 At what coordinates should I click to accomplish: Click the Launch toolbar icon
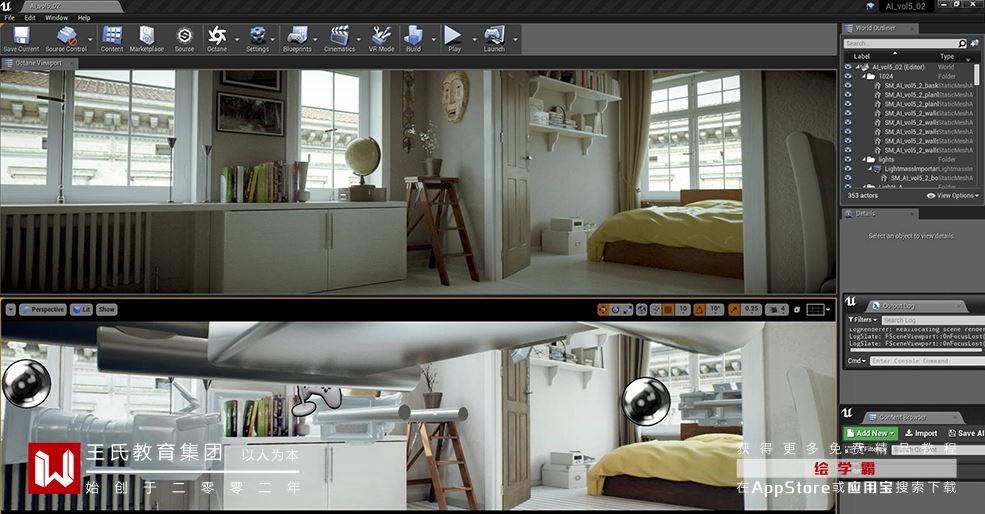(x=494, y=38)
